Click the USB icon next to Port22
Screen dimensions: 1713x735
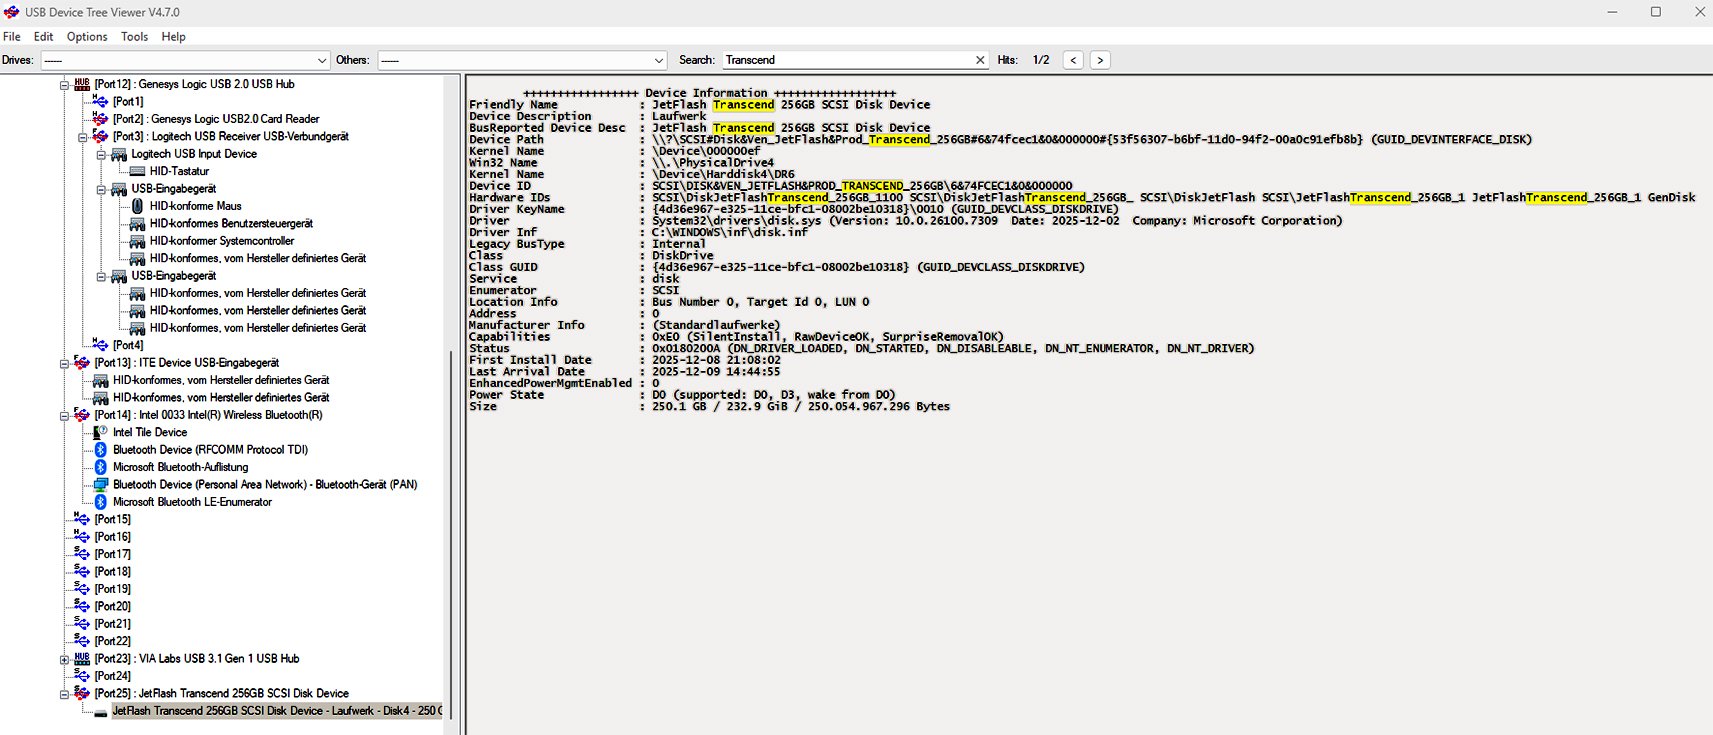tap(82, 641)
